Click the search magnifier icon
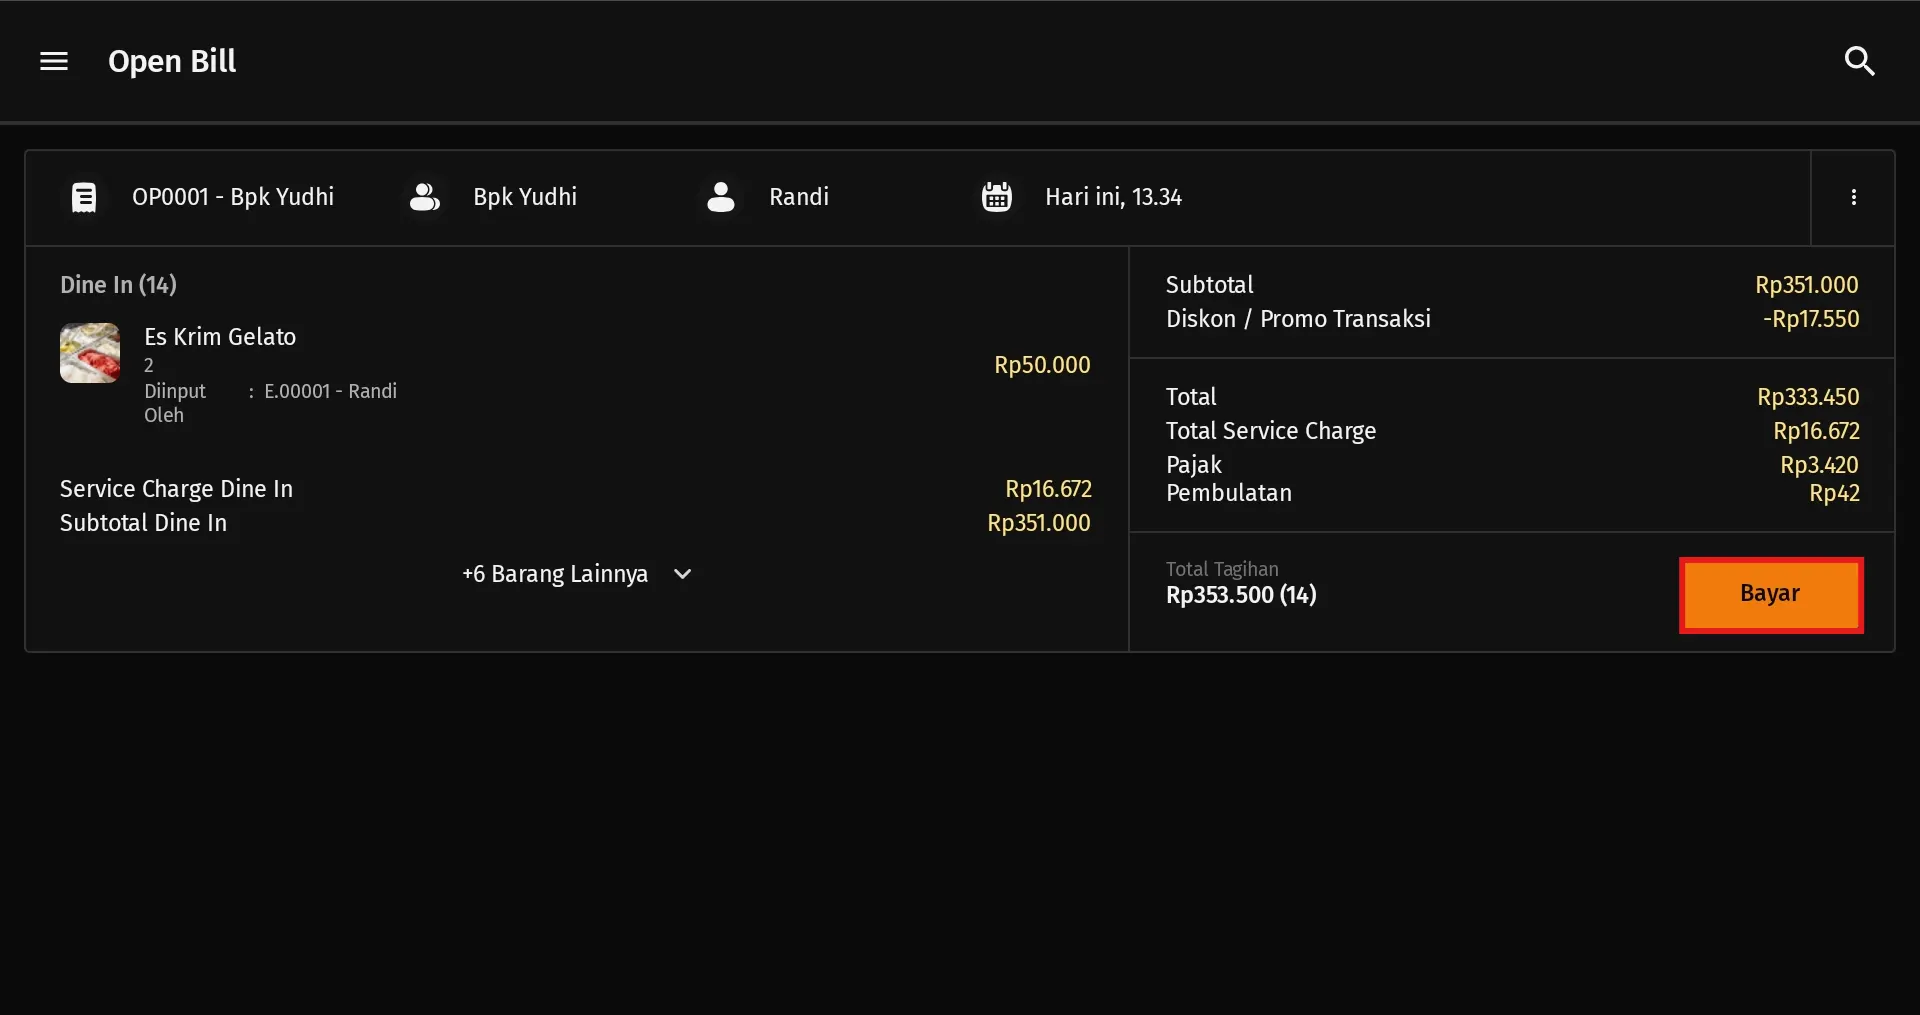Viewport: 1920px width, 1015px height. (1859, 62)
